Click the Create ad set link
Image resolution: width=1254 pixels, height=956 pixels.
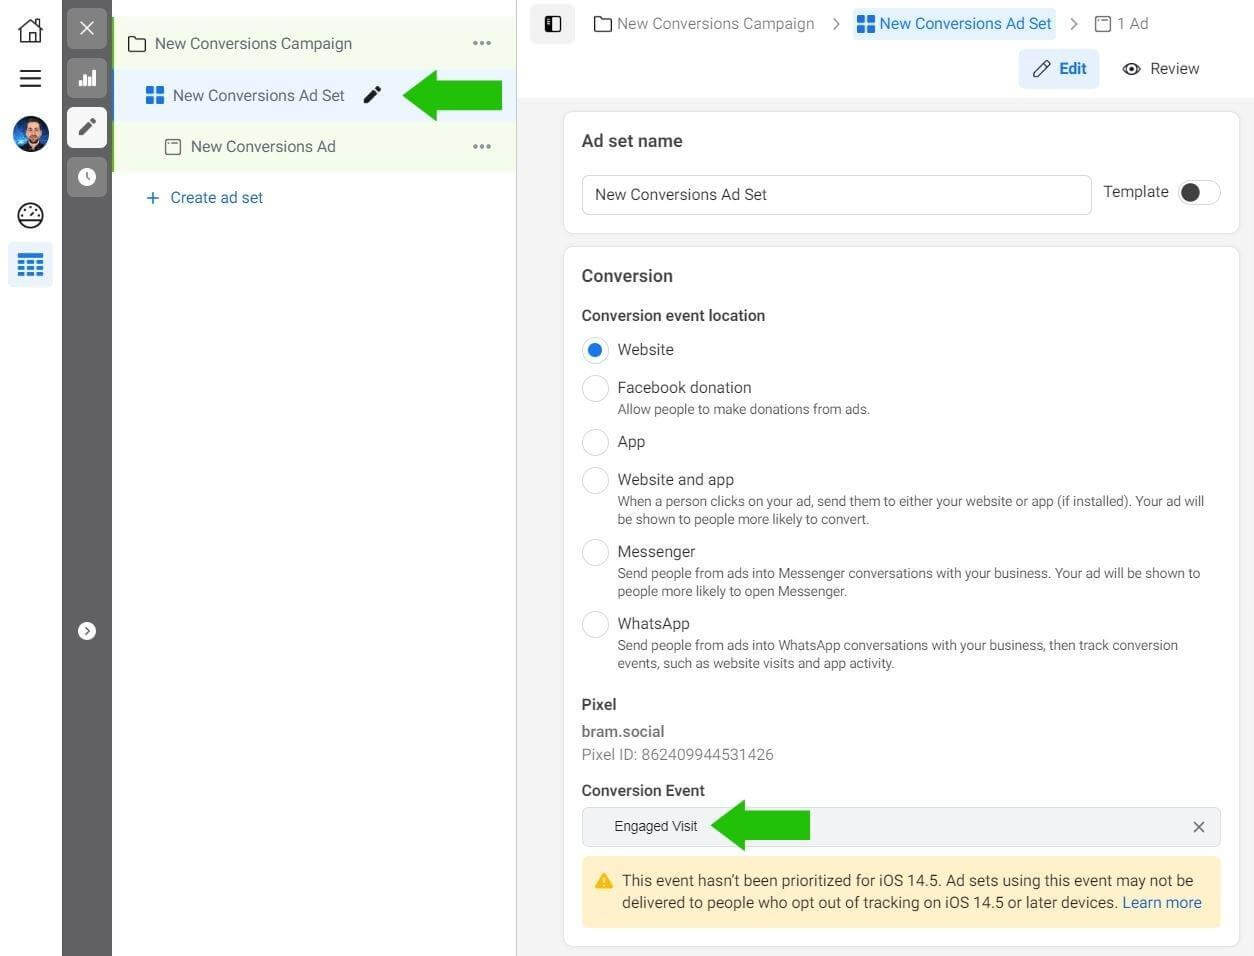[x=216, y=198]
